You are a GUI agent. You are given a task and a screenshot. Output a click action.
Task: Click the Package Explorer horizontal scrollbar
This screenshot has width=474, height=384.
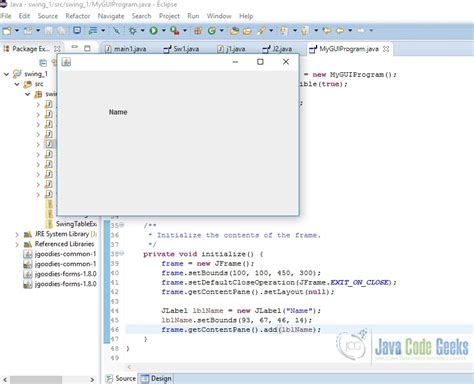(x=36, y=380)
